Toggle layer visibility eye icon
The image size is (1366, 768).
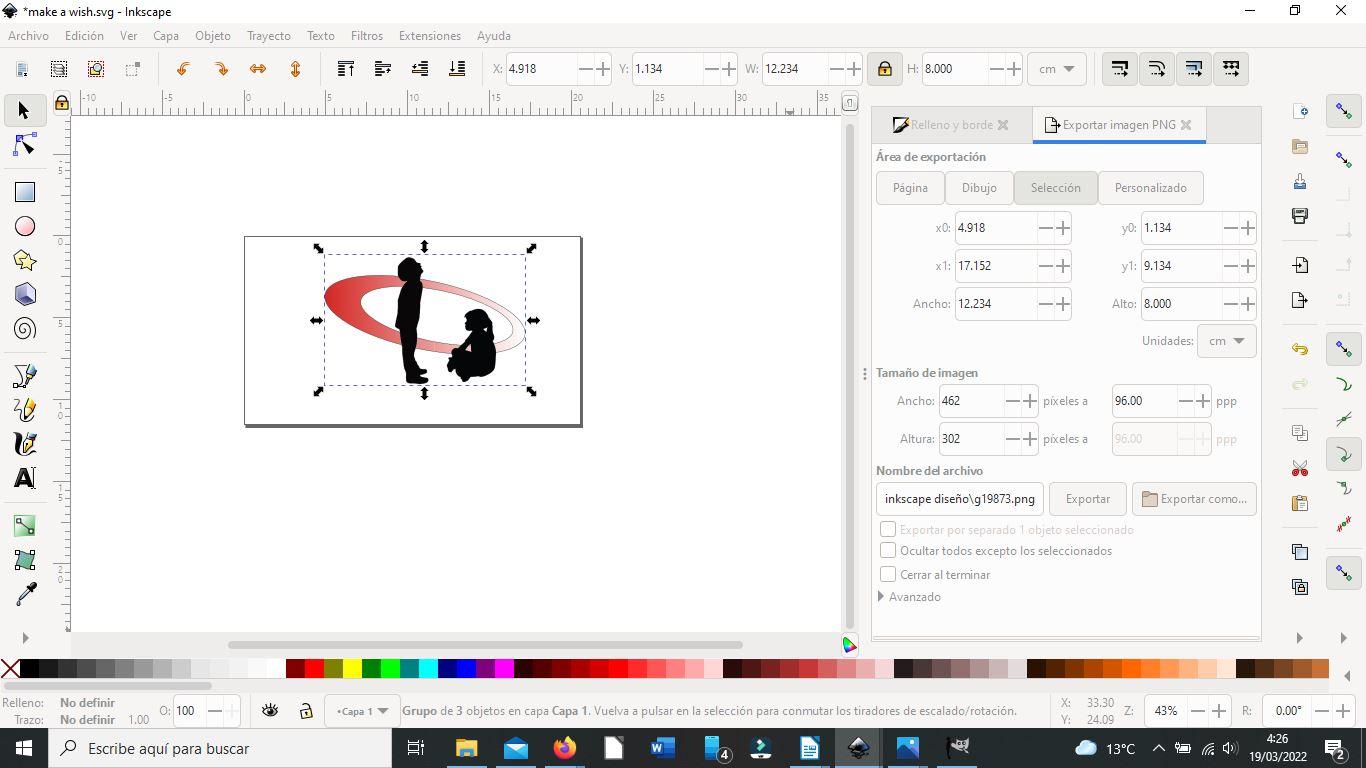click(x=270, y=711)
